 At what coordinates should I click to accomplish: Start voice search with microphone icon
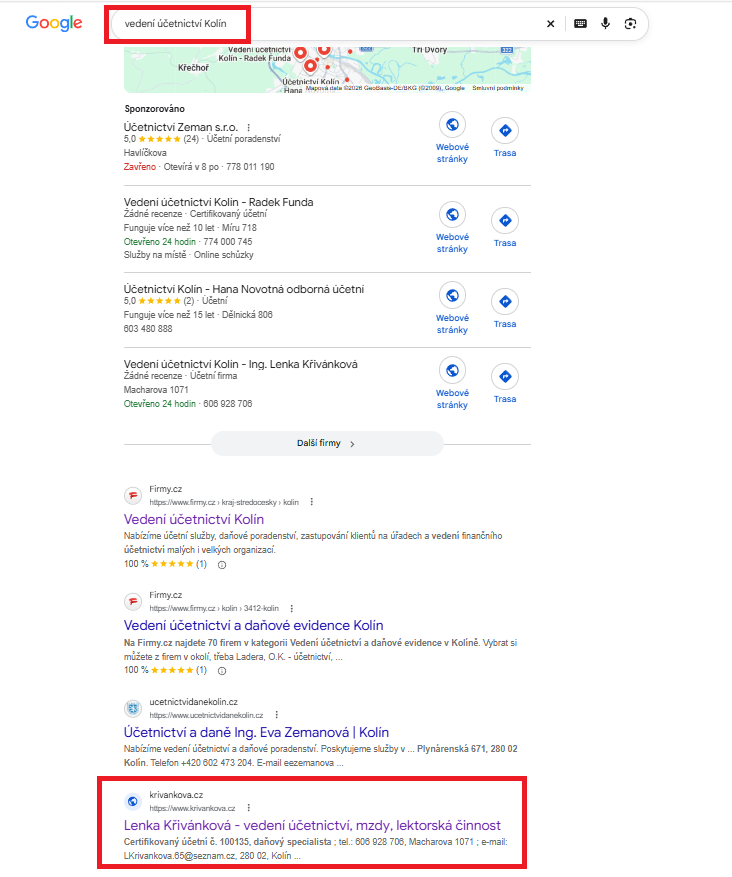coord(605,23)
